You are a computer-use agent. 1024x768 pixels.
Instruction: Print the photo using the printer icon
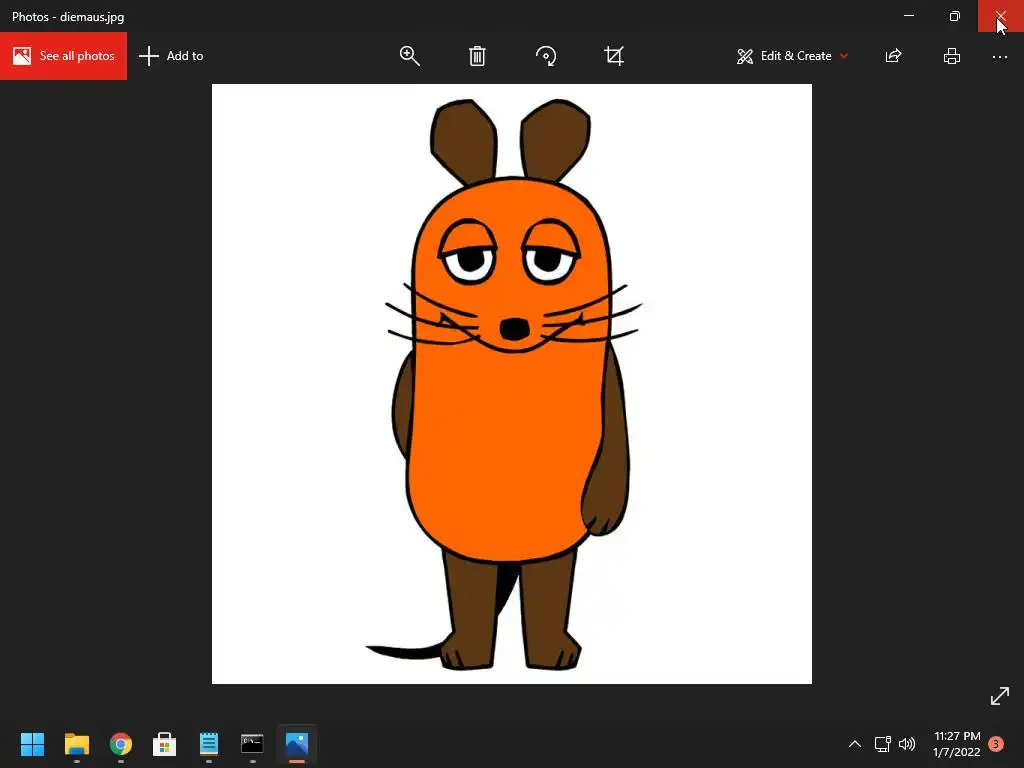[x=952, y=56]
